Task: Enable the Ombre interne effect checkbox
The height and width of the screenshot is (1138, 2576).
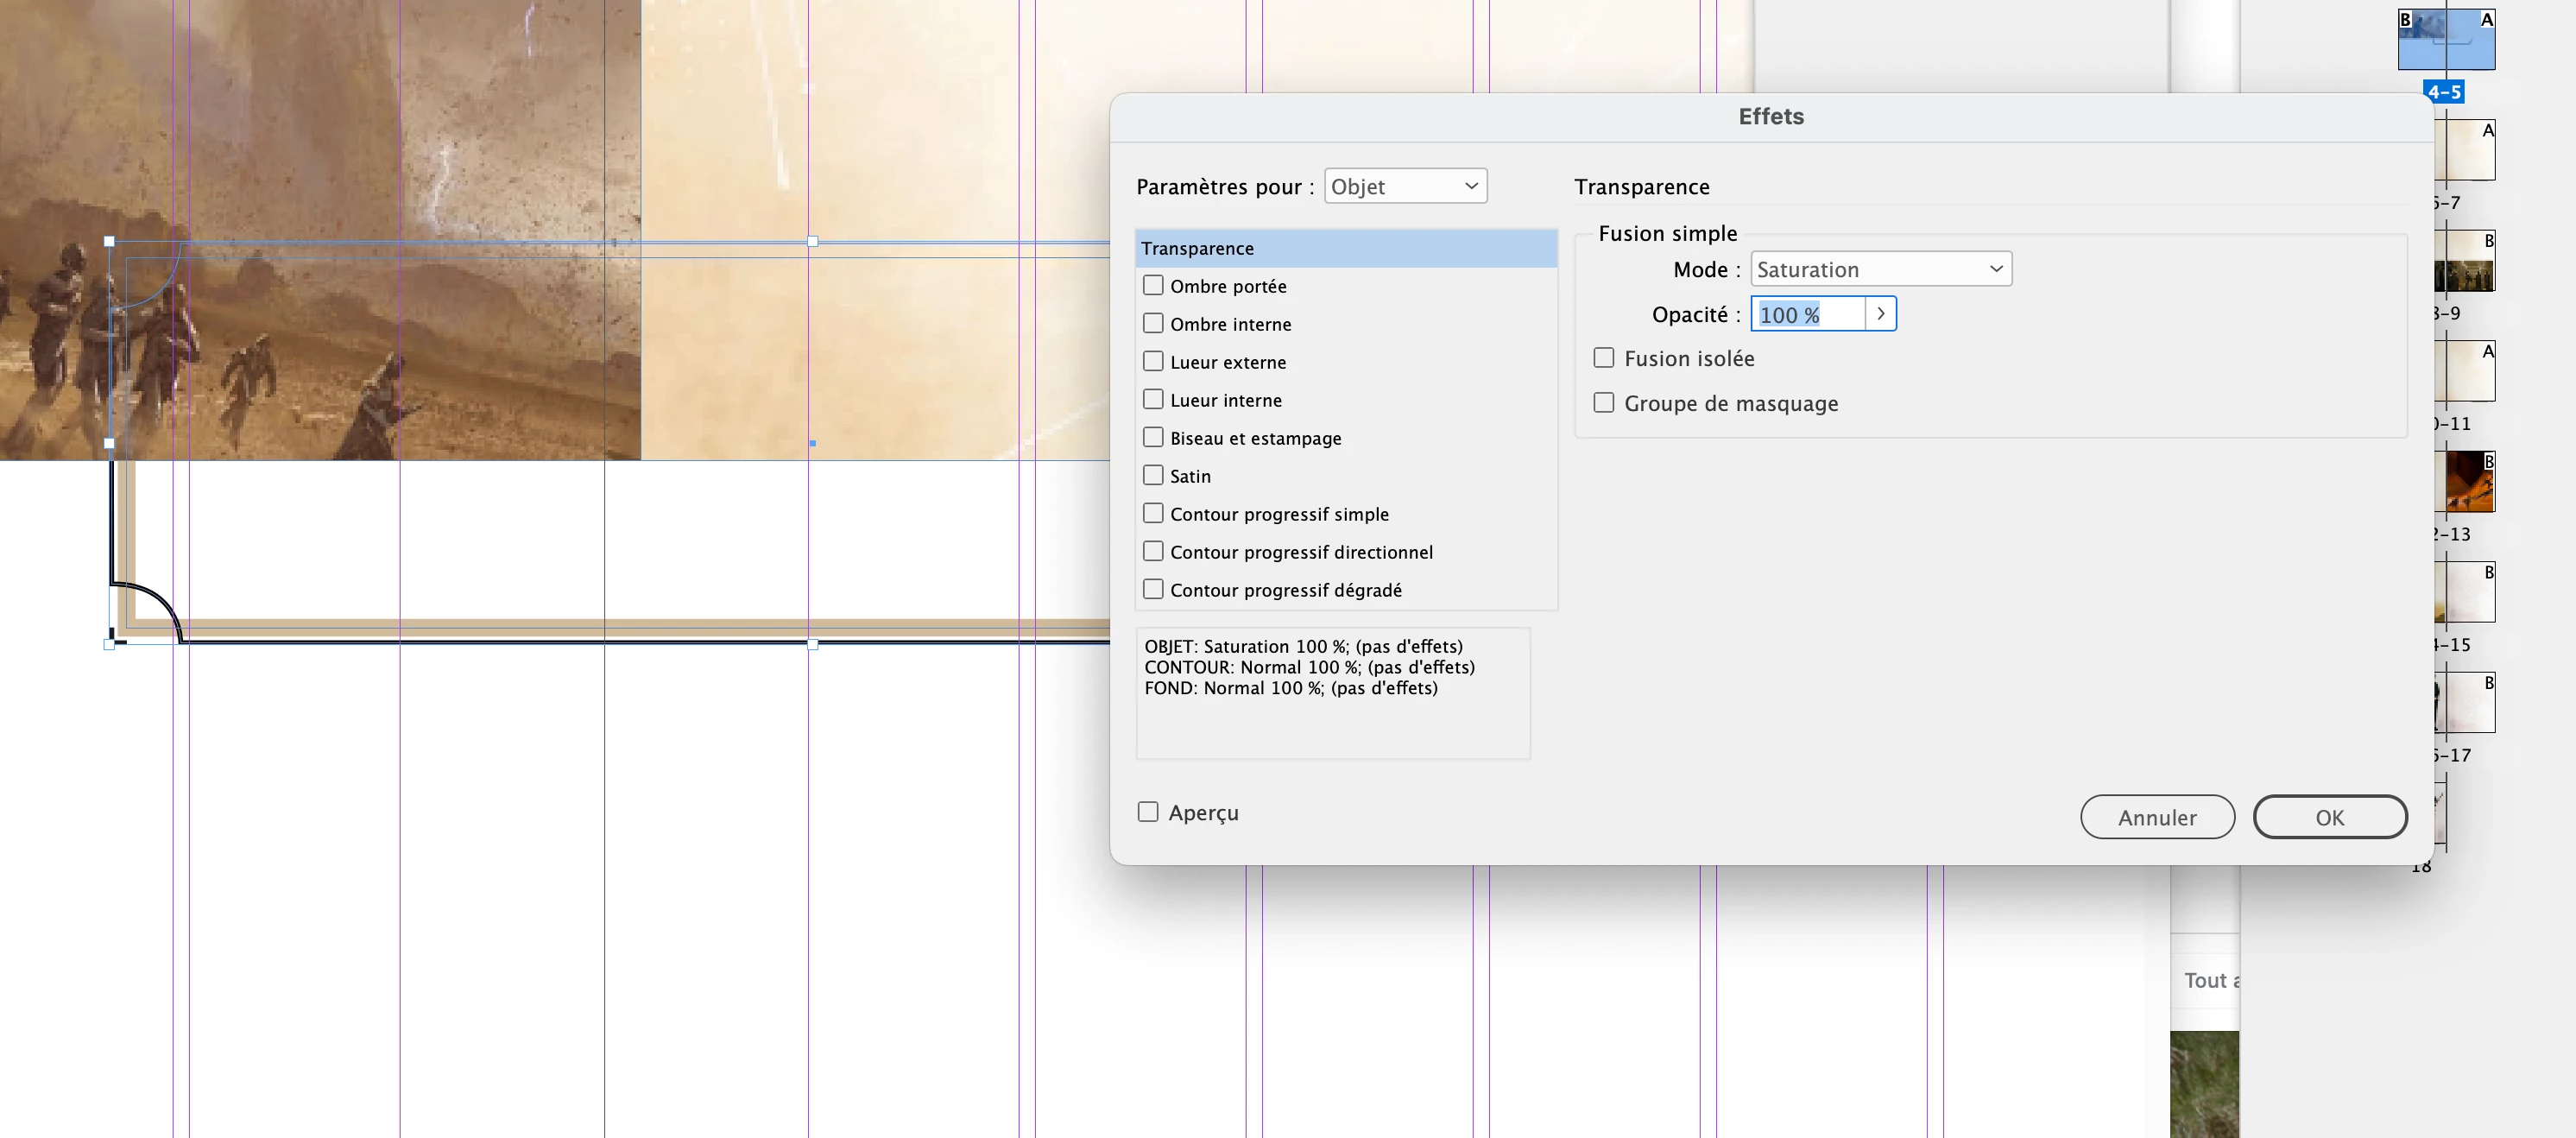Action: [x=1153, y=324]
